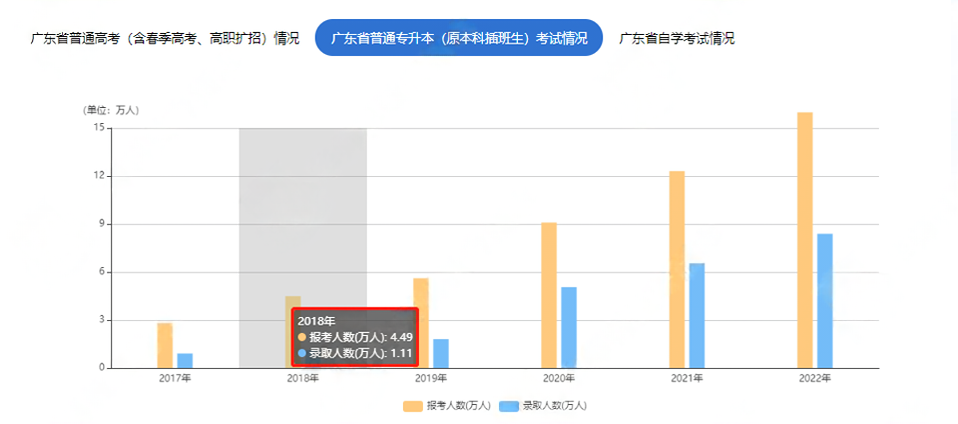Click the 2017年 blue 录取人数 bar
958x424 pixels.
click(185, 360)
